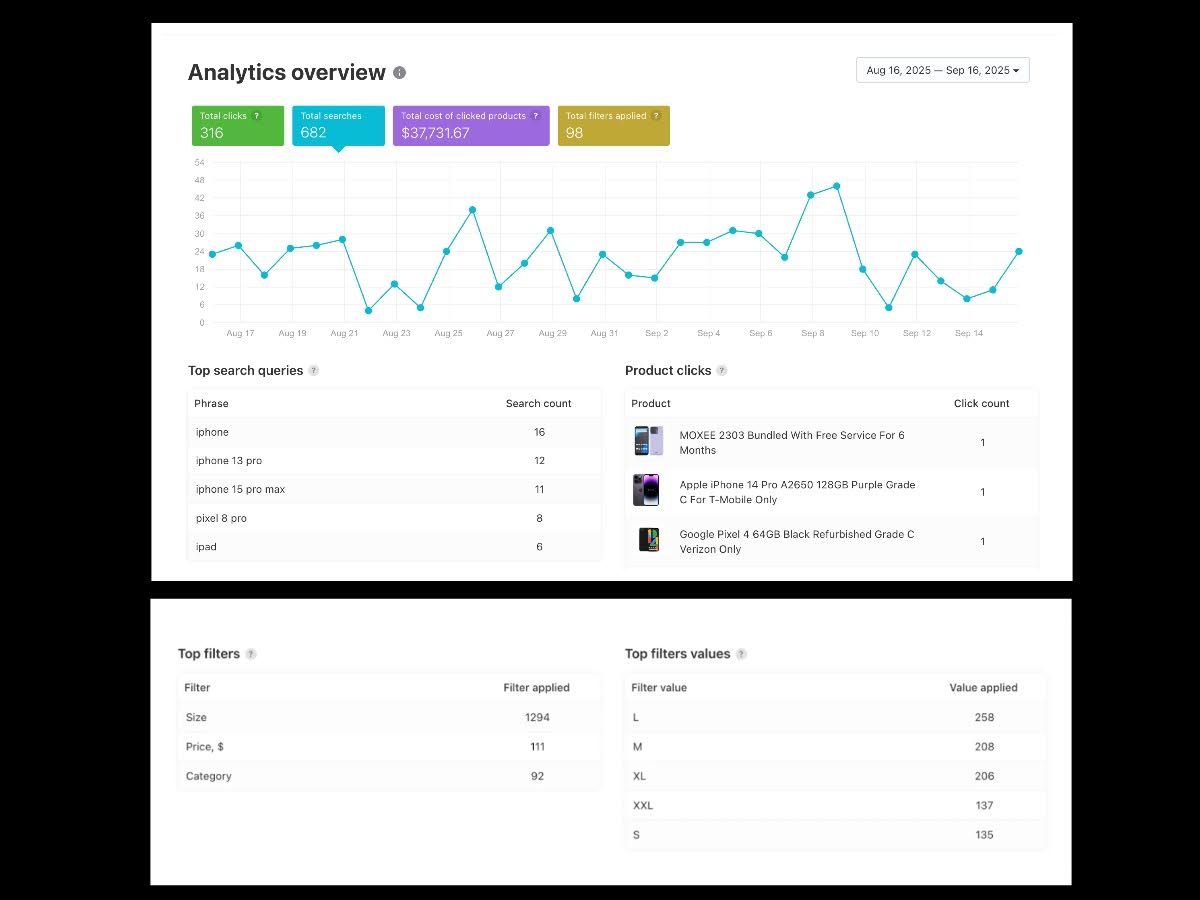Click help icon on Total cost tile
Image resolution: width=1200 pixels, height=900 pixels.
click(536, 116)
